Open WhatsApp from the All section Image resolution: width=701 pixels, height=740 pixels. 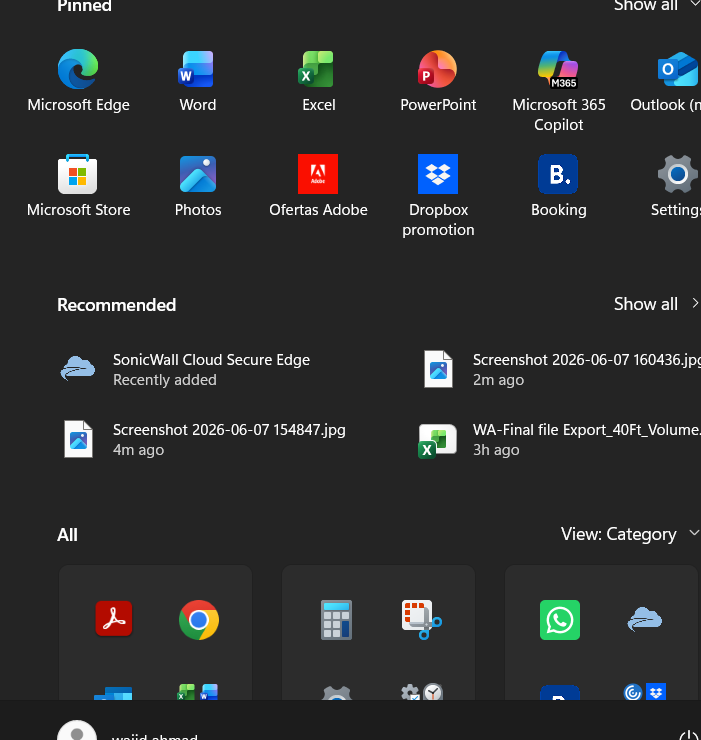tap(560, 620)
